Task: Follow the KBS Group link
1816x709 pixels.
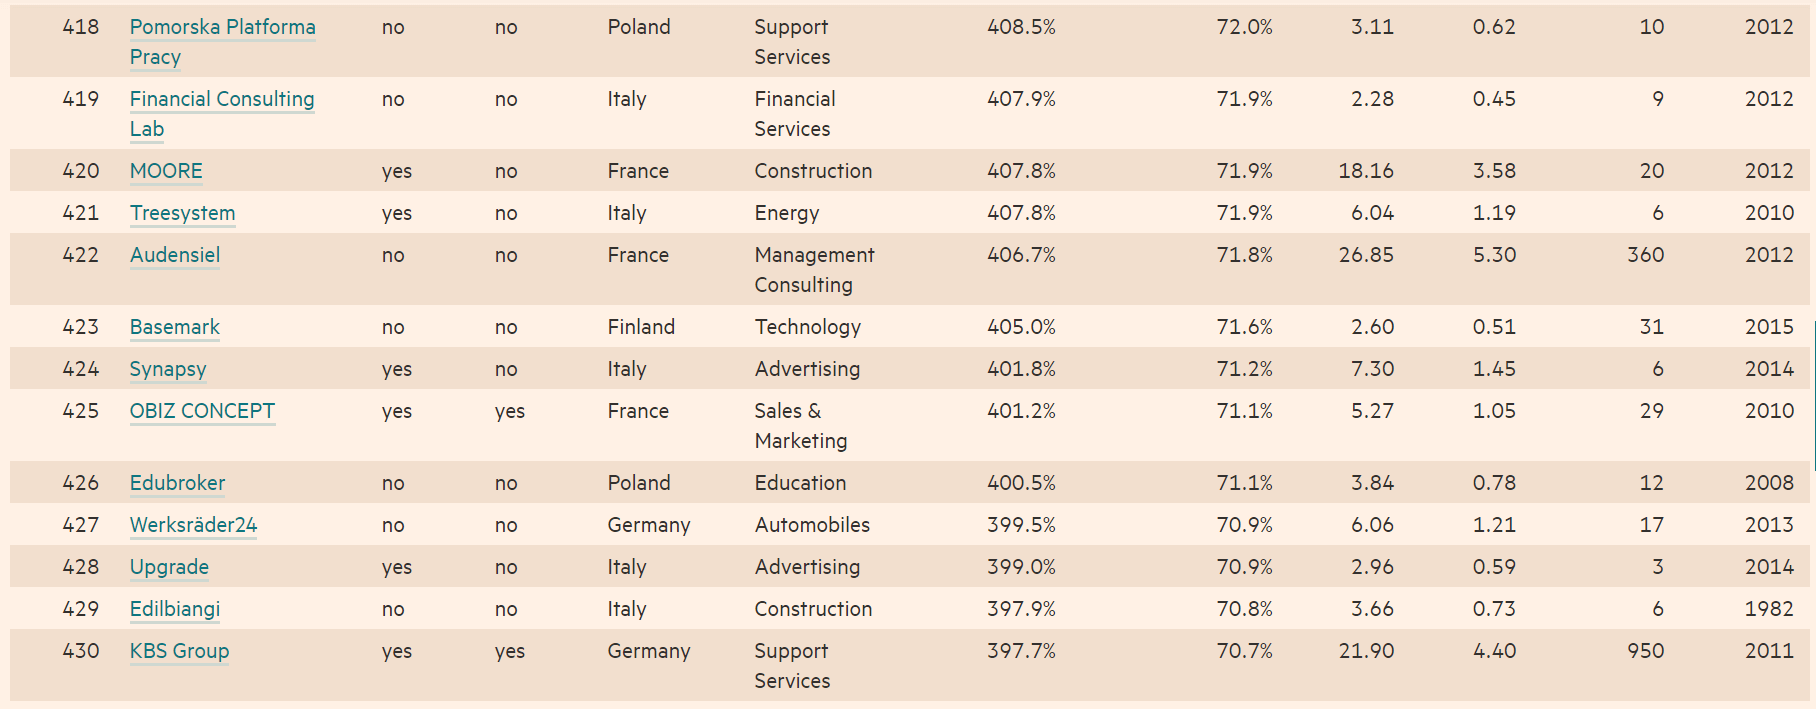Action: 179,651
